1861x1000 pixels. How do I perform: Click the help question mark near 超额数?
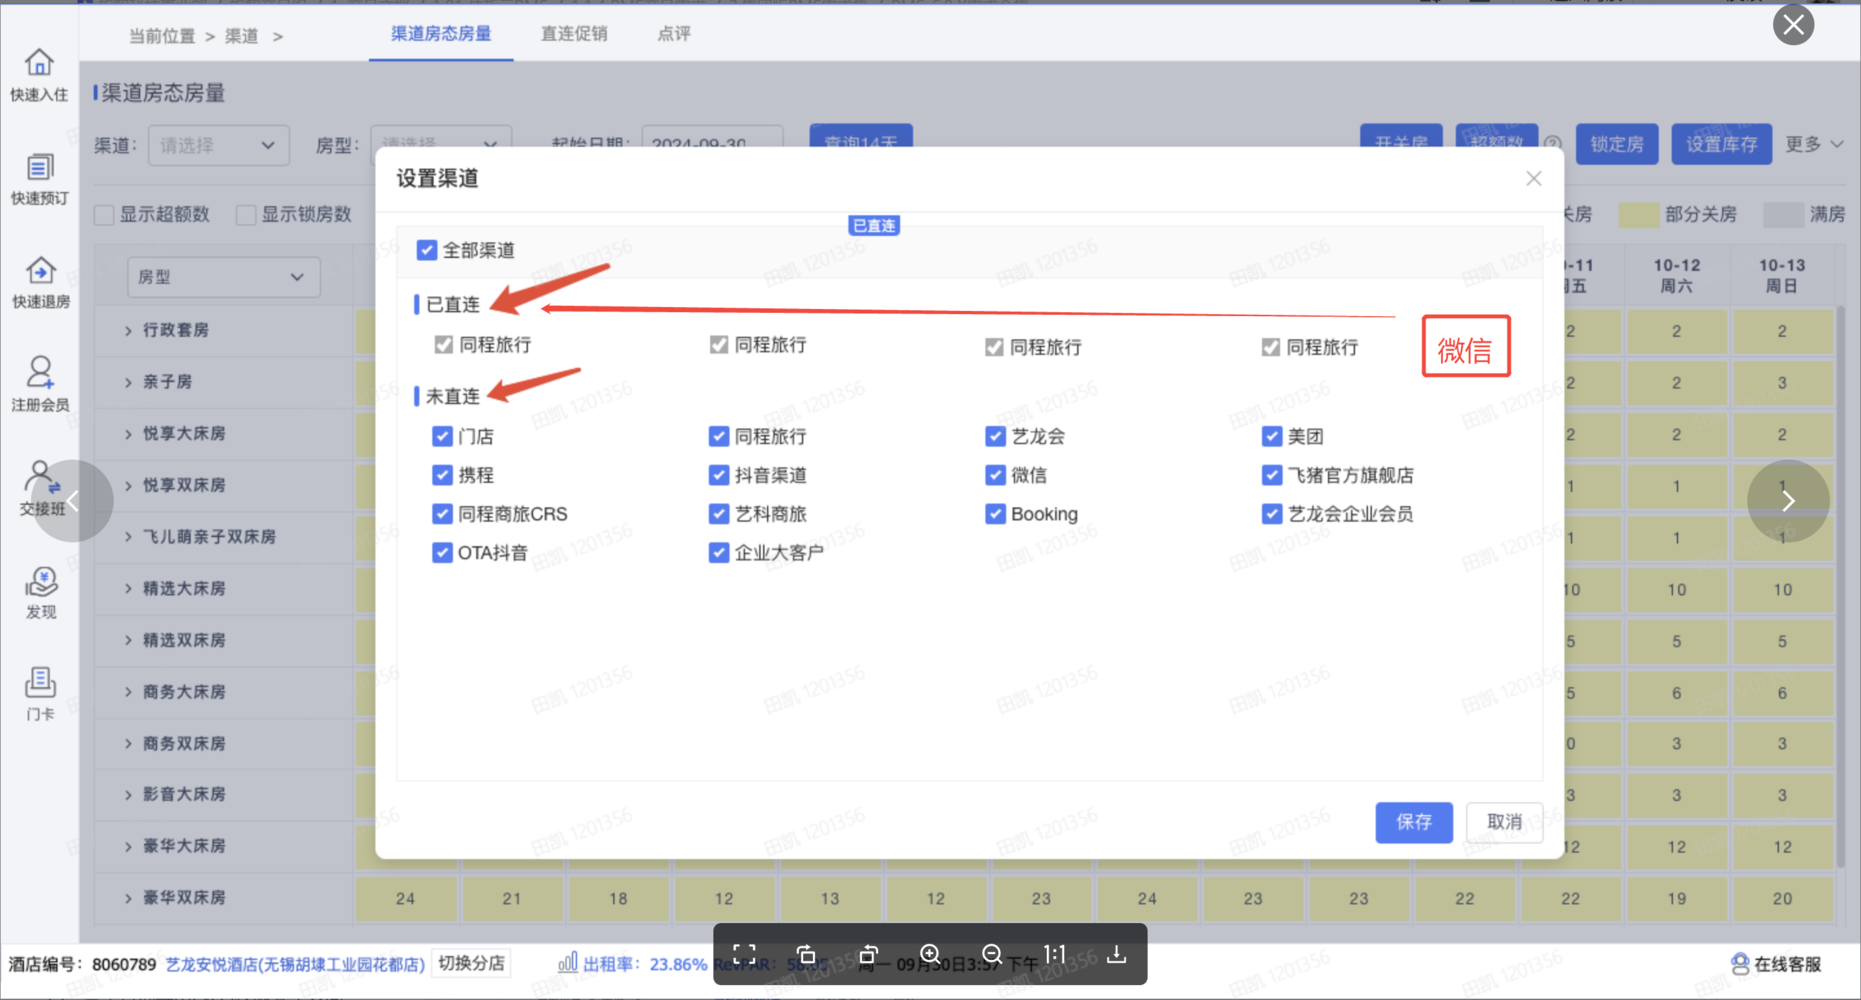[x=1552, y=144]
